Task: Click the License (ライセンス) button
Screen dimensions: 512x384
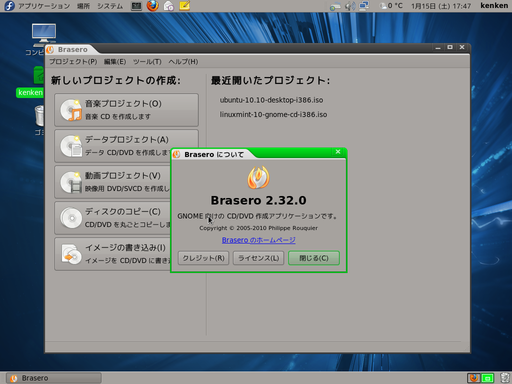Action: tap(258, 258)
